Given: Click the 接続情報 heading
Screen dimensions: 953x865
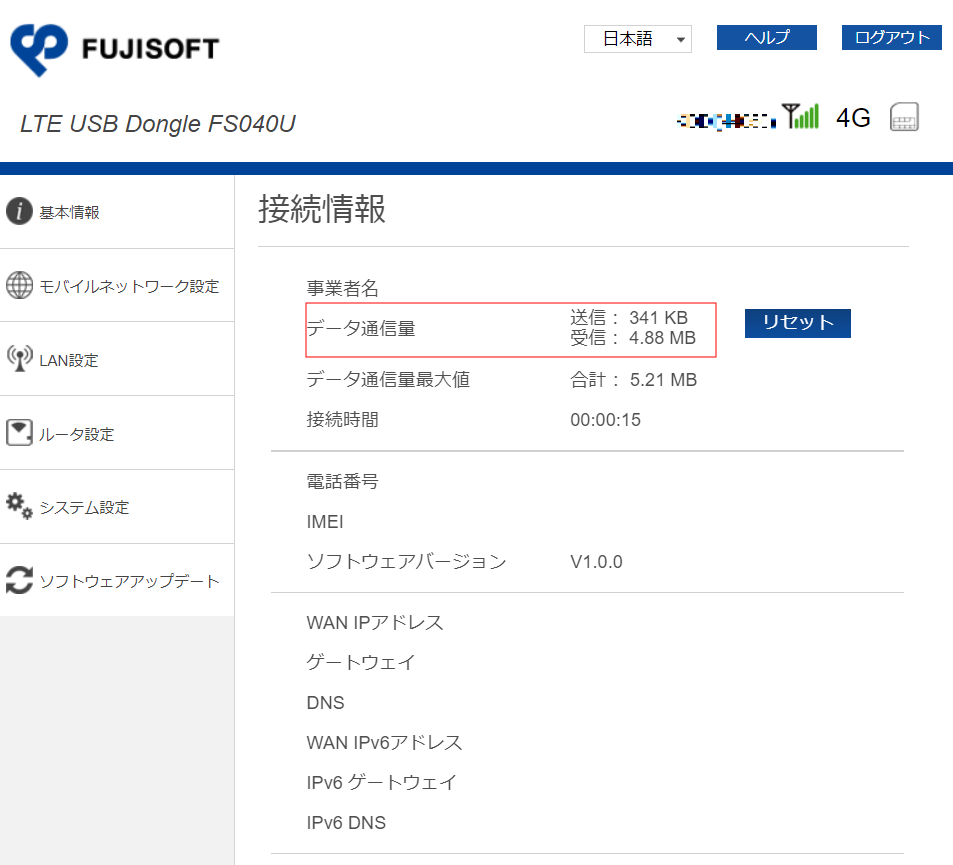Looking at the screenshot, I should (322, 209).
